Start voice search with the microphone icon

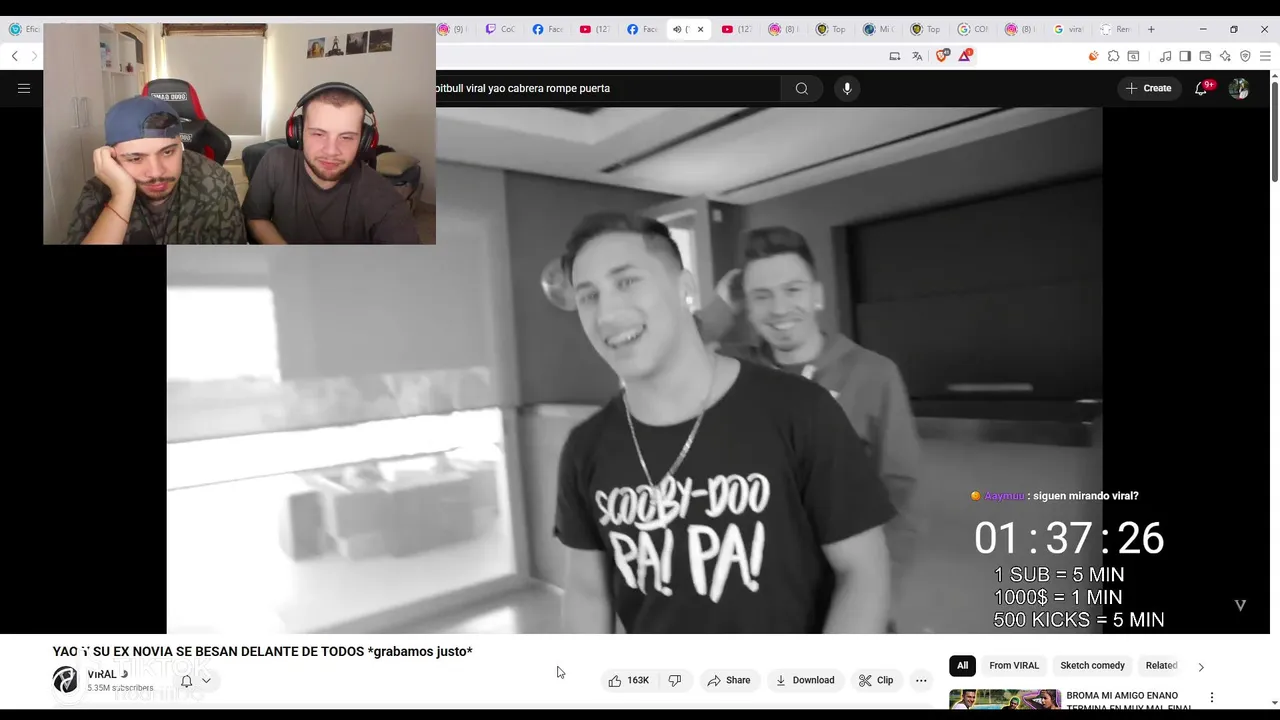847,88
